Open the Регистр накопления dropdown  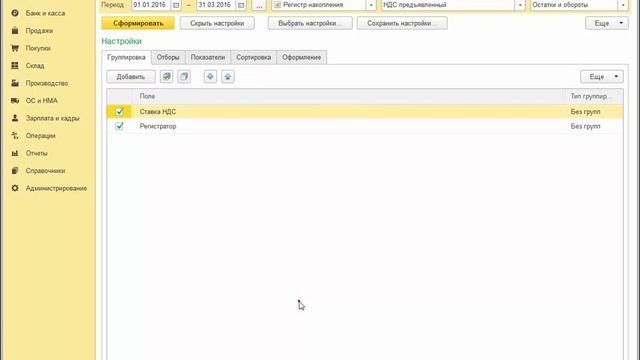pos(371,5)
